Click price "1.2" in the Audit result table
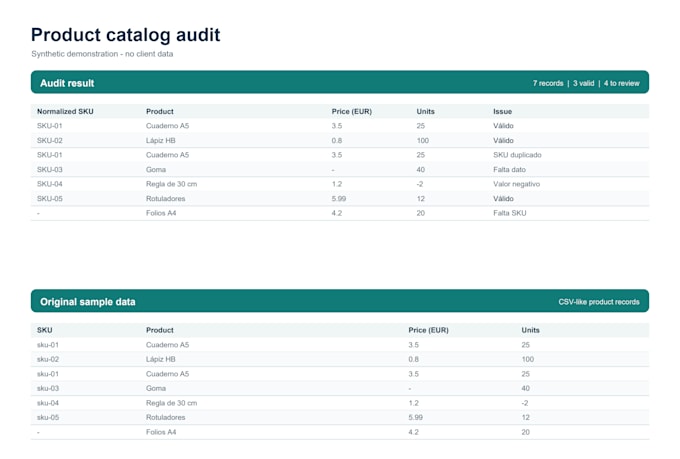The width and height of the screenshot is (680, 459). (x=337, y=184)
